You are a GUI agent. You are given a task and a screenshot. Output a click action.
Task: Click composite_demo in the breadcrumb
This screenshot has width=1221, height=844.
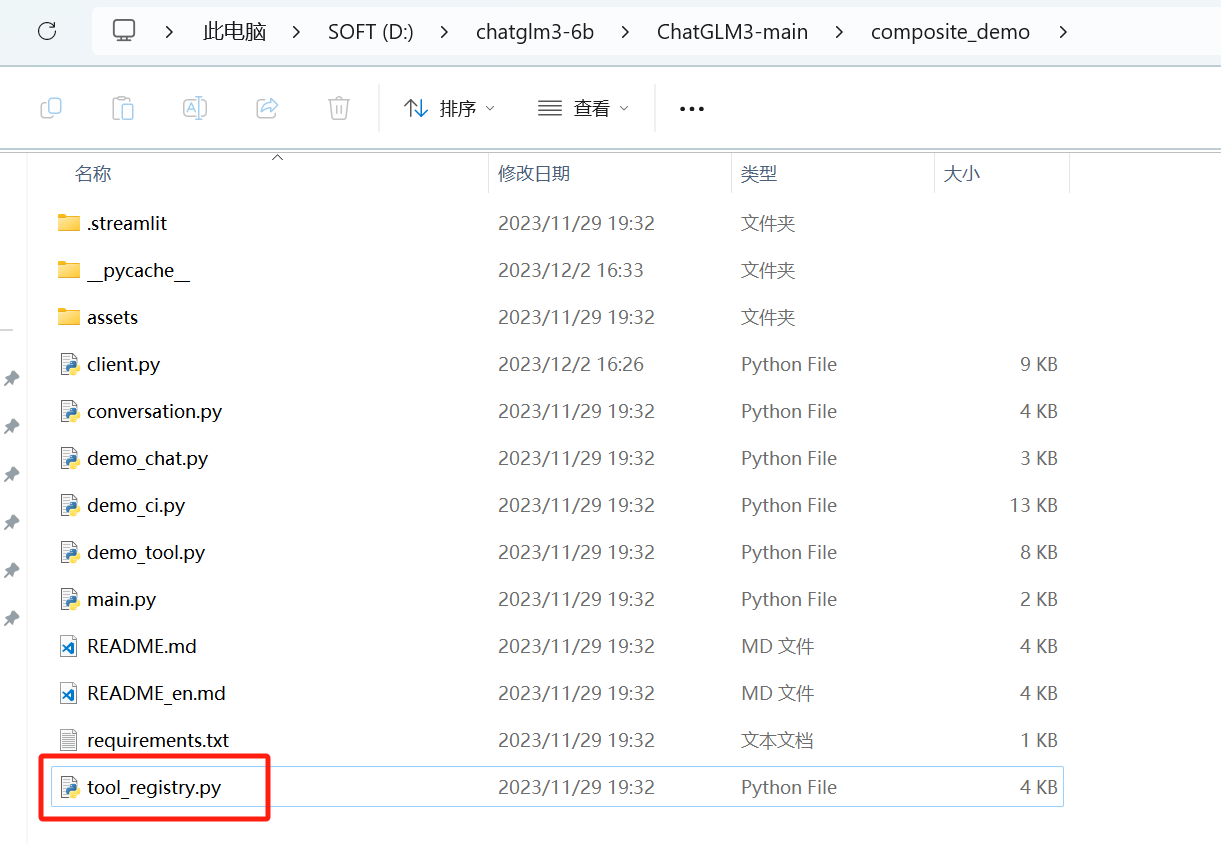click(x=950, y=32)
